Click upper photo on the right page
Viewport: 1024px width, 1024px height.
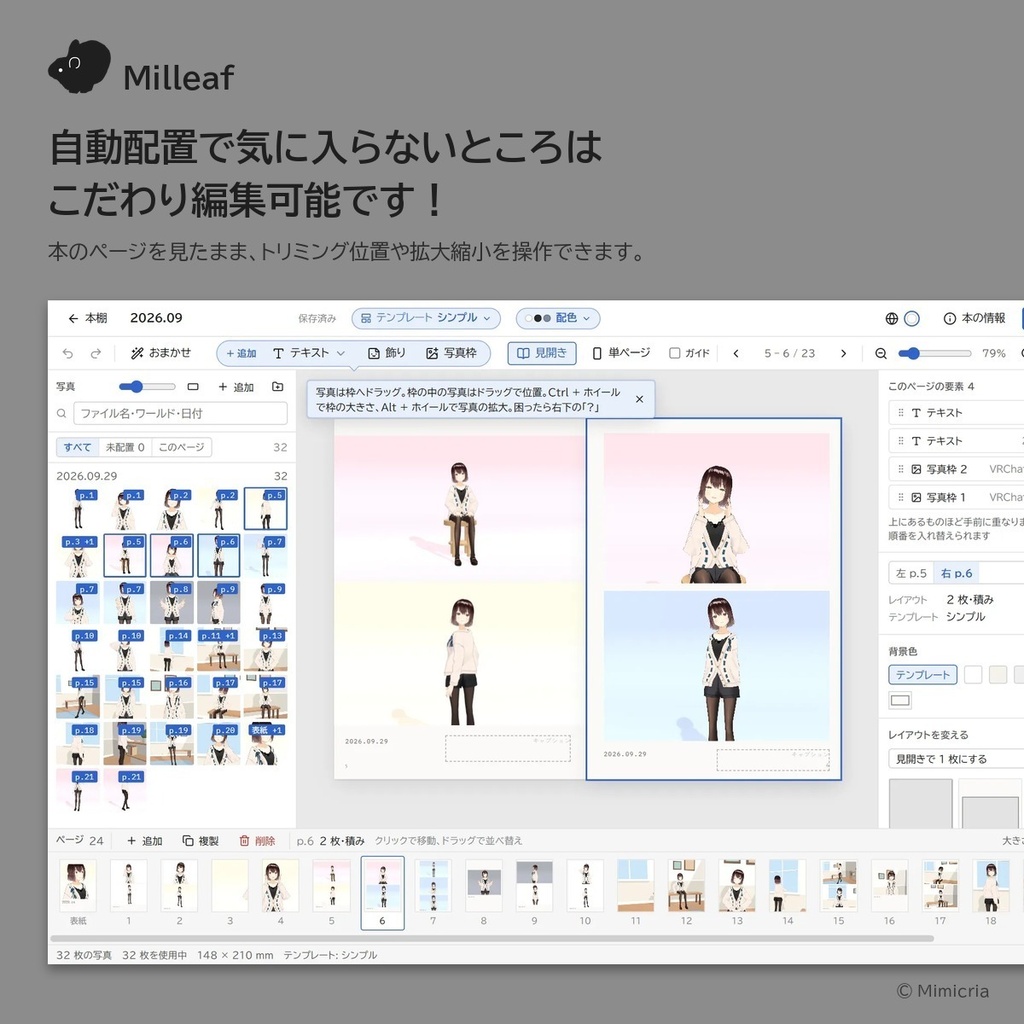click(x=716, y=508)
